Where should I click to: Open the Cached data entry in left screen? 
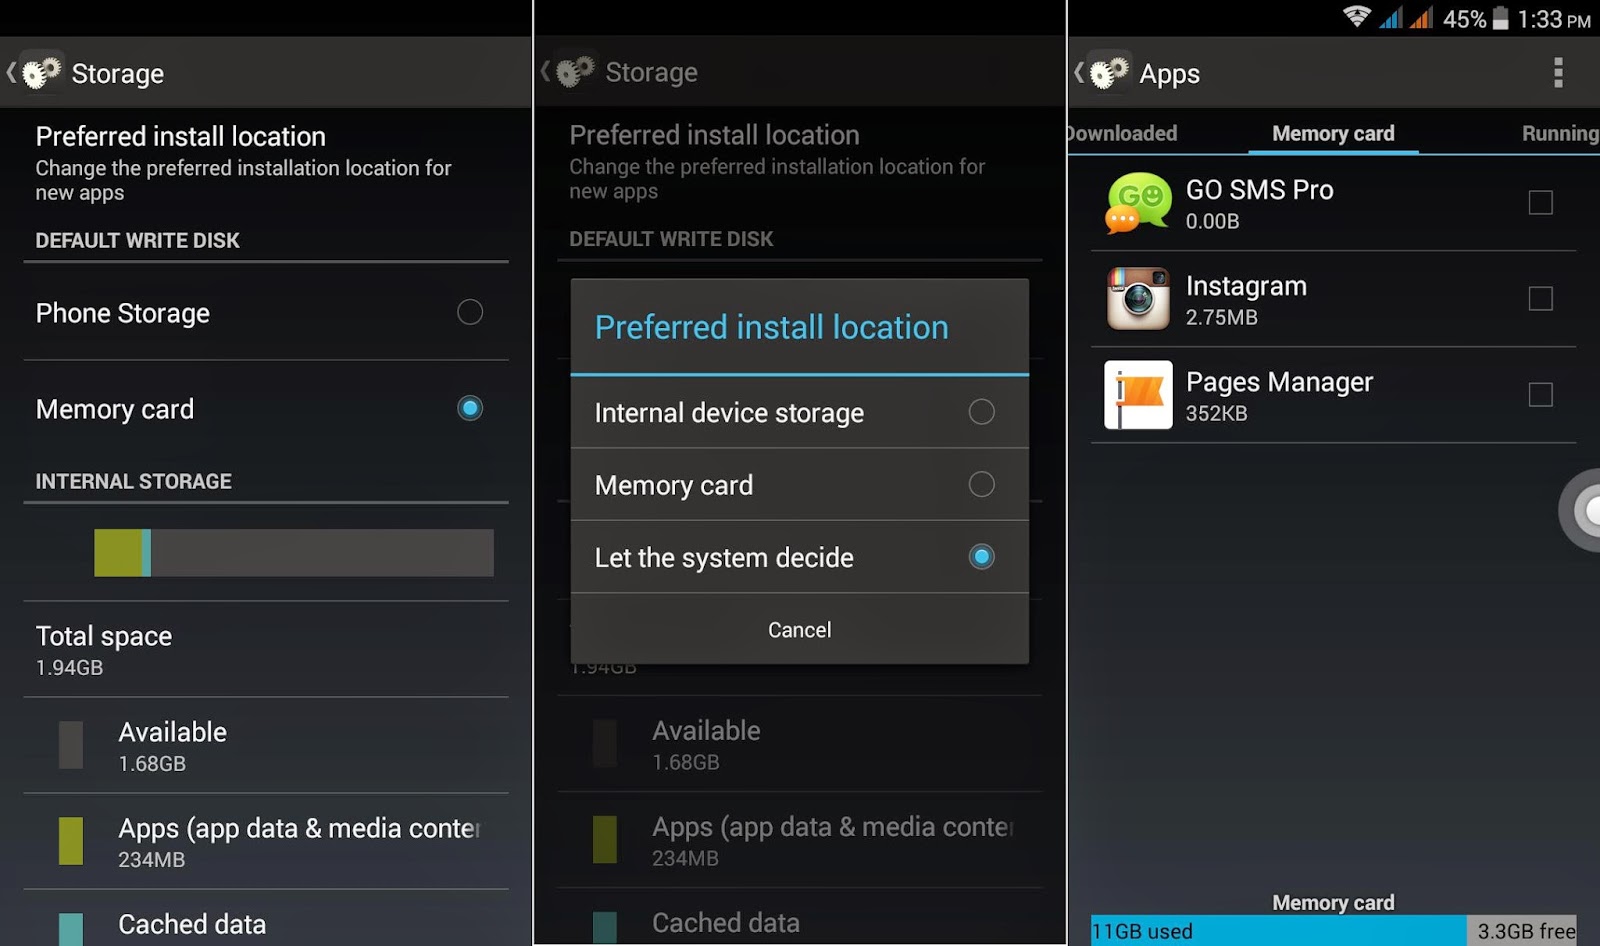266,920
